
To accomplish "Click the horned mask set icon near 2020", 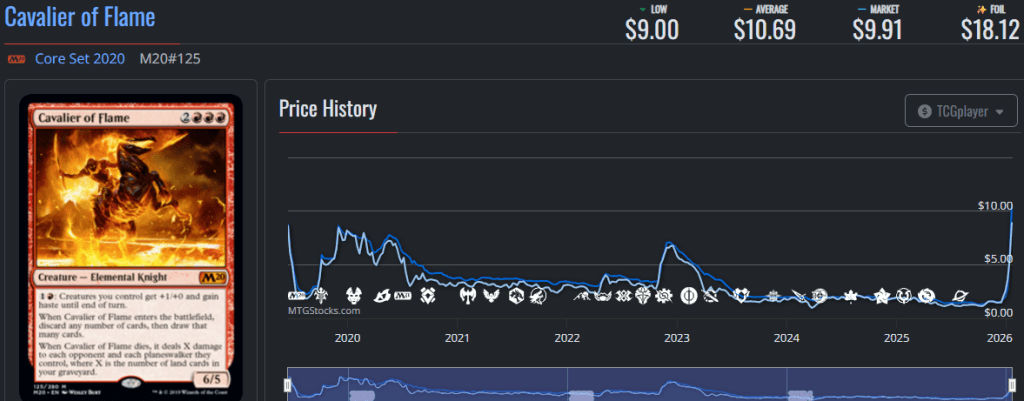I will pos(353,296).
